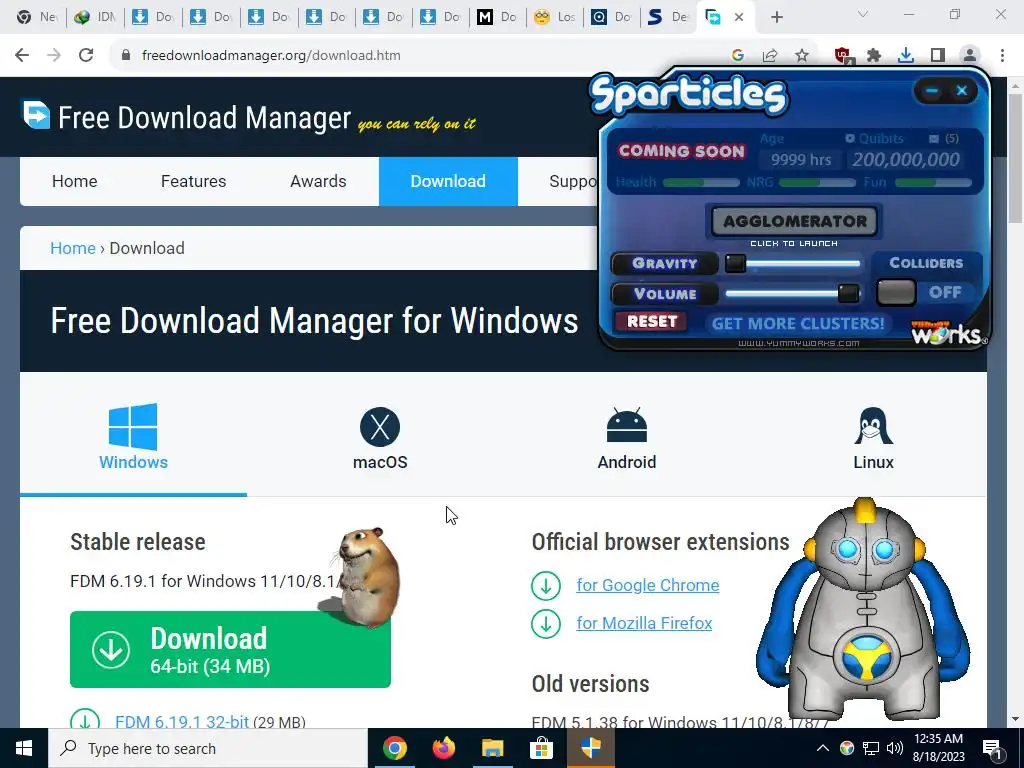Open the Home navigation item
1024x768 pixels.
[x=74, y=182]
